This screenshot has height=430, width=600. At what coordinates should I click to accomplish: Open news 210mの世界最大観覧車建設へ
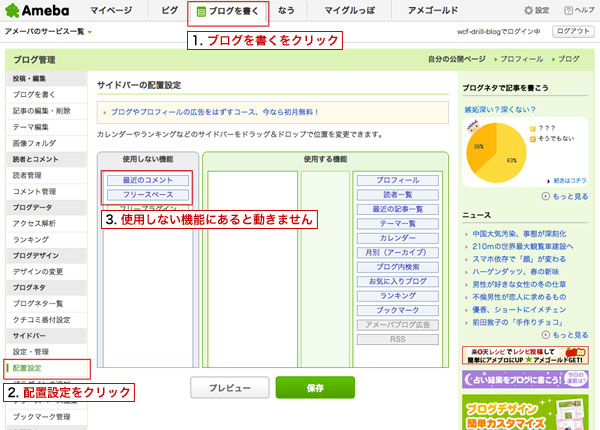coord(523,246)
